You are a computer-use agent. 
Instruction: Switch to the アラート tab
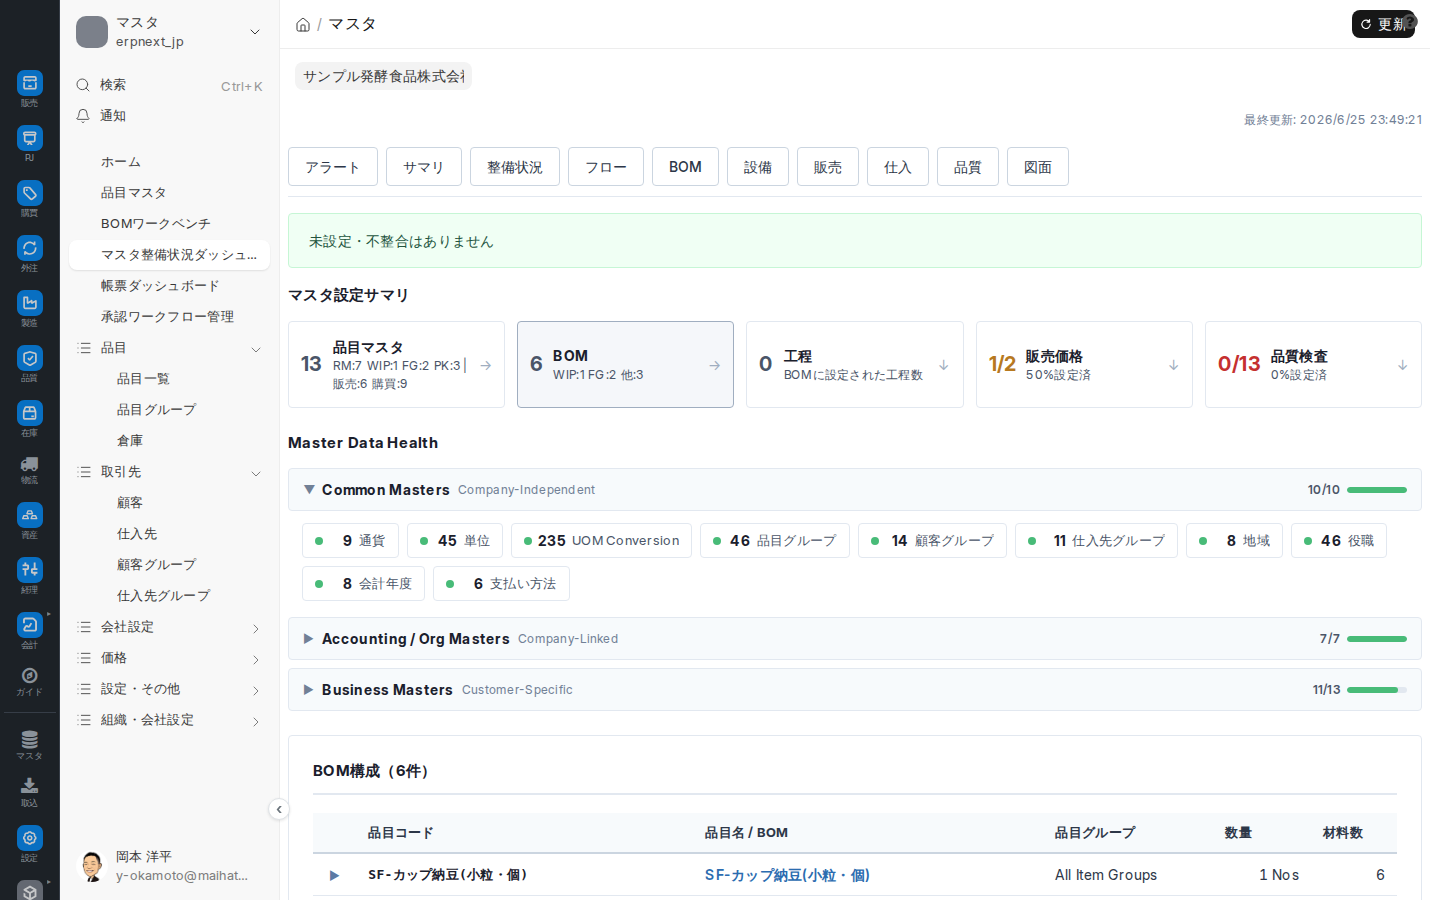tap(333, 167)
